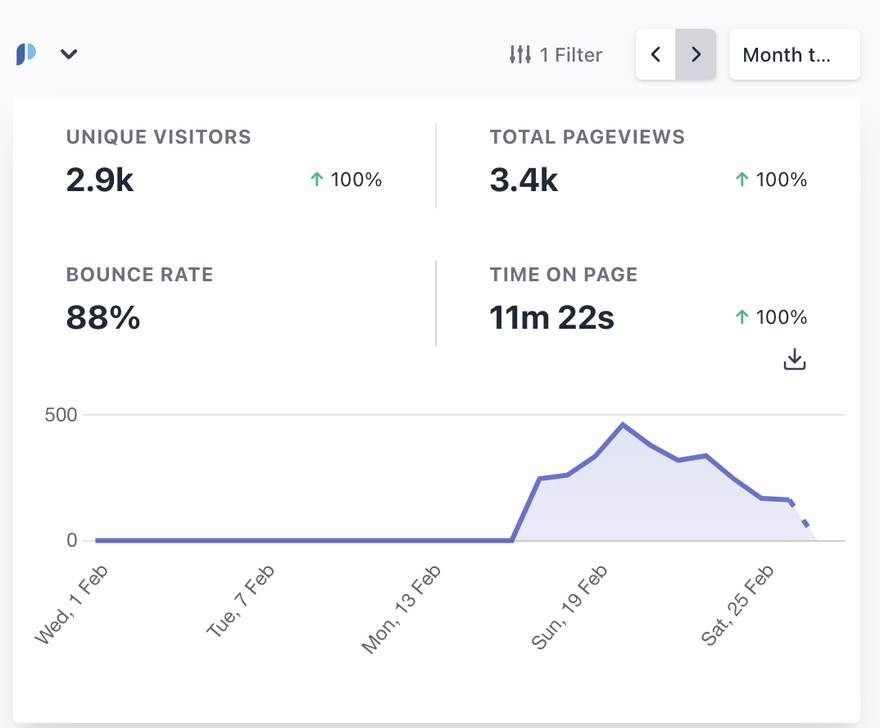Go to the next period arrow
880x728 pixels.
(696, 54)
